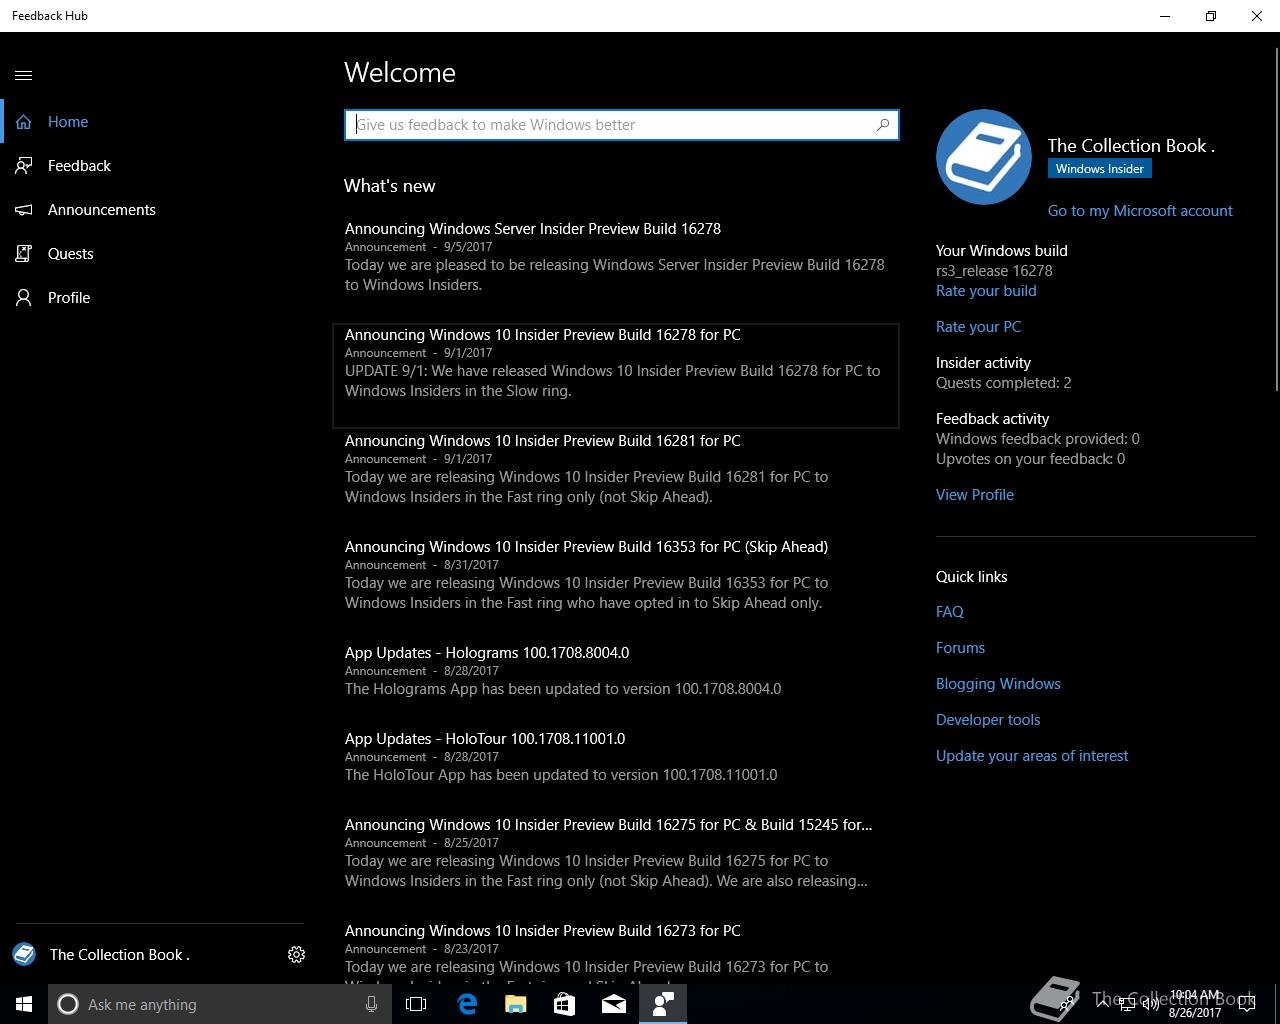1280x1024 pixels.
Task: Click the Profile person icon
Action: (x=24, y=298)
